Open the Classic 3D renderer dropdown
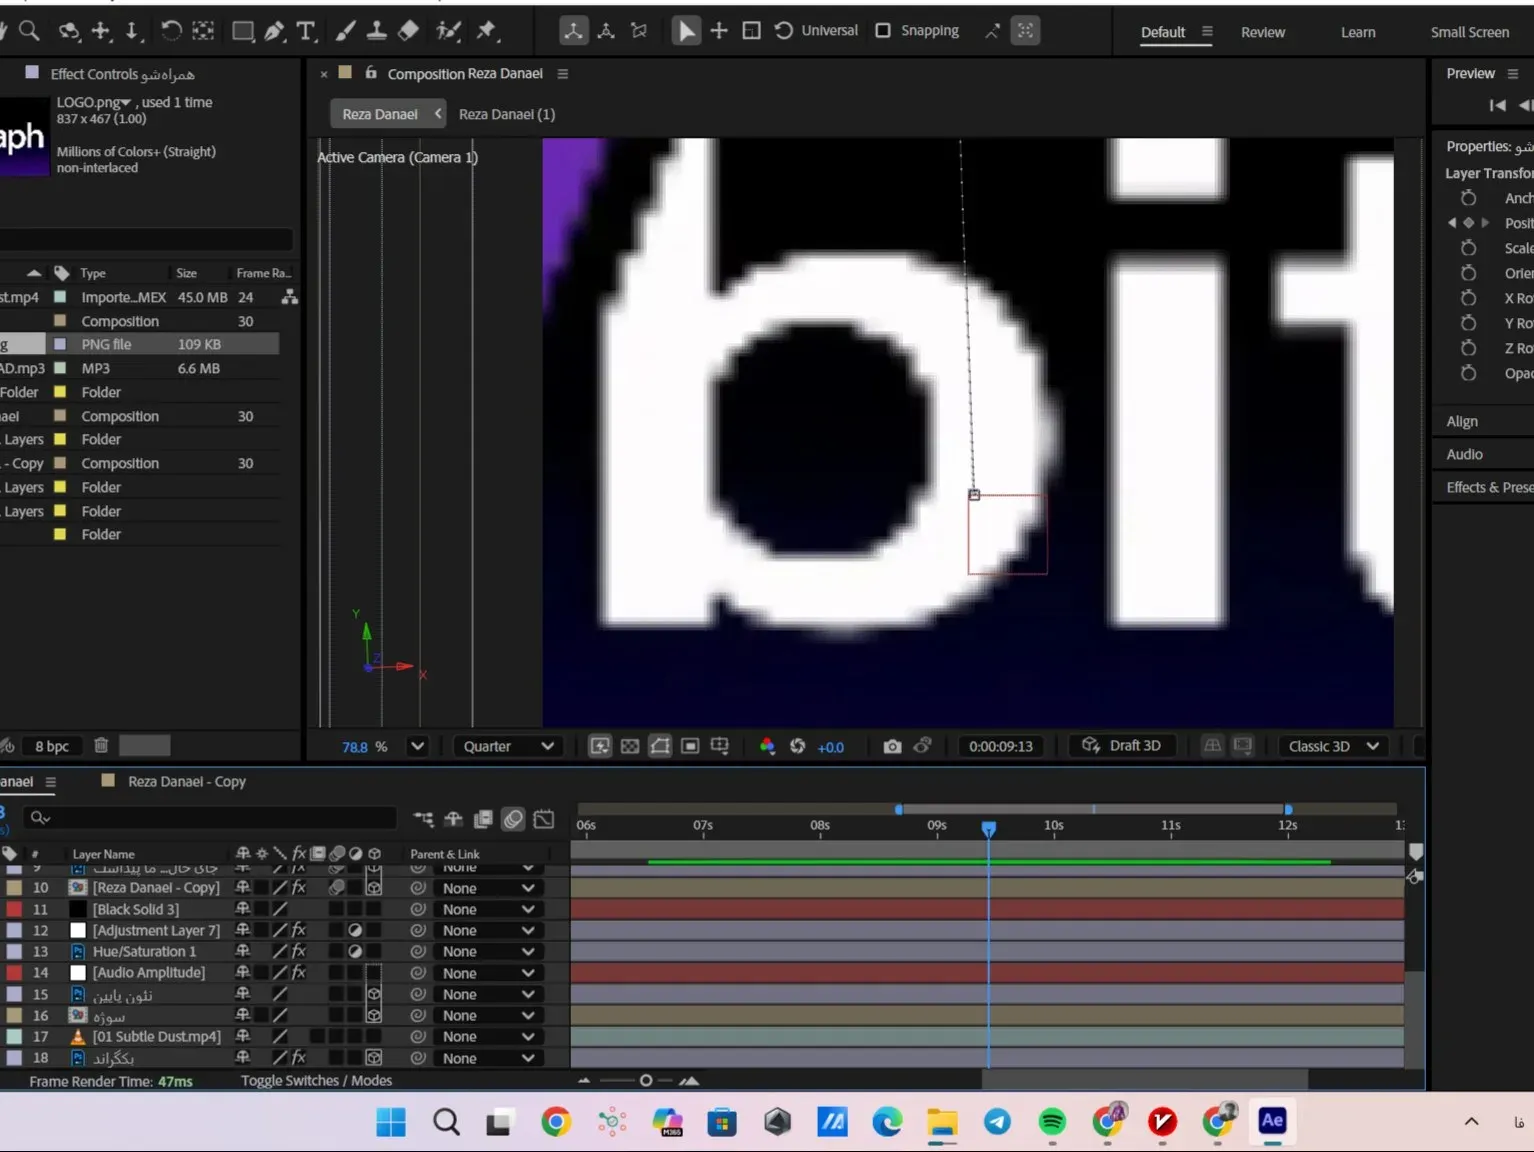The height and width of the screenshot is (1152, 1534). [1334, 746]
